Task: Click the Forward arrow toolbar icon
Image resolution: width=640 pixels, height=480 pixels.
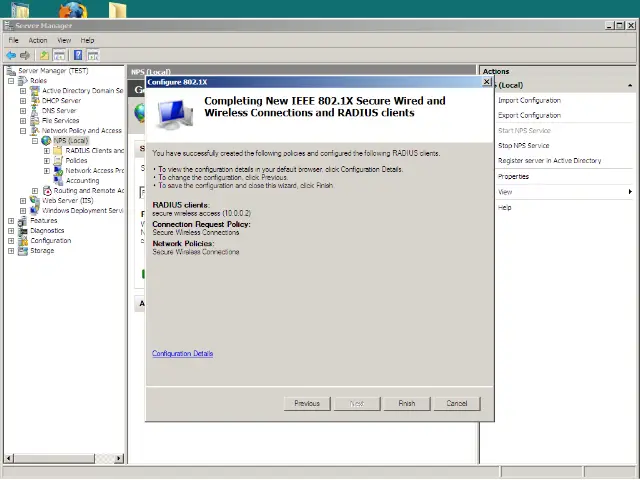Action: 25,55
